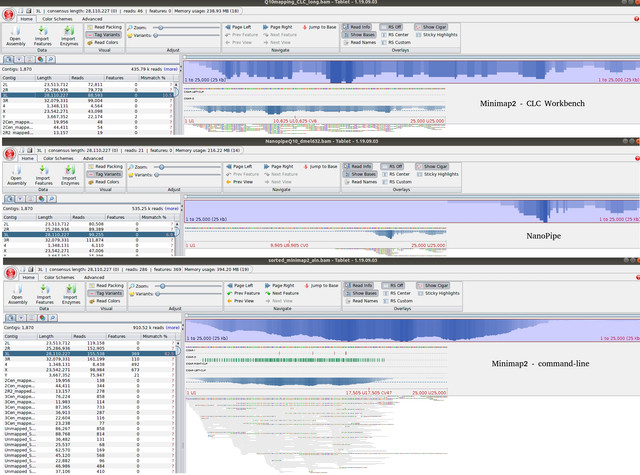Toggle Read Names overlay in the top window
640x475 pixels.
coord(360,42)
